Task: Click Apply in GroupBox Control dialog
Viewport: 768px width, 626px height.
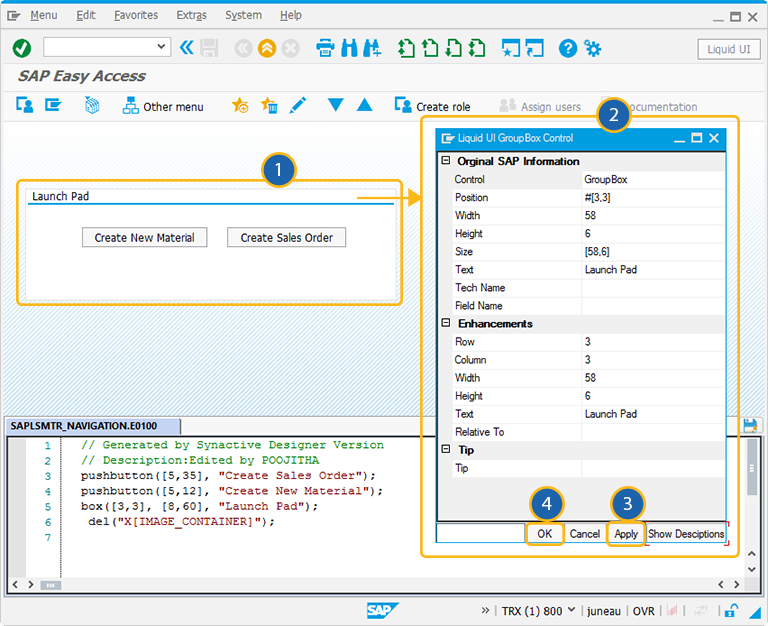Action: click(626, 533)
